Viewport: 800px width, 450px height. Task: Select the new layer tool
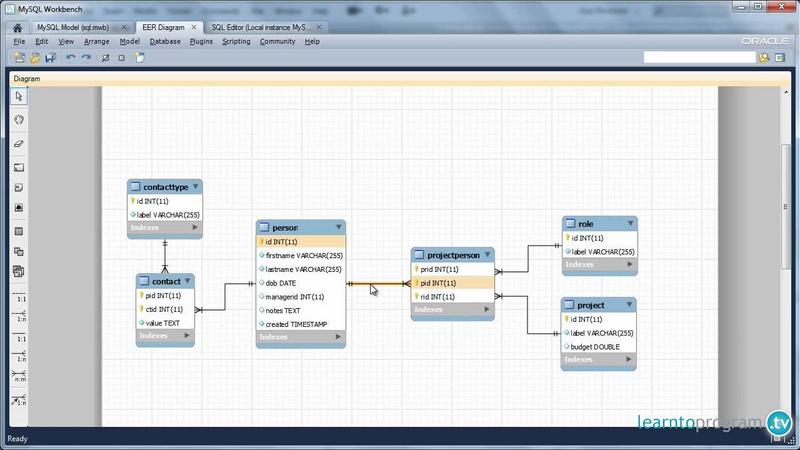coord(19,167)
